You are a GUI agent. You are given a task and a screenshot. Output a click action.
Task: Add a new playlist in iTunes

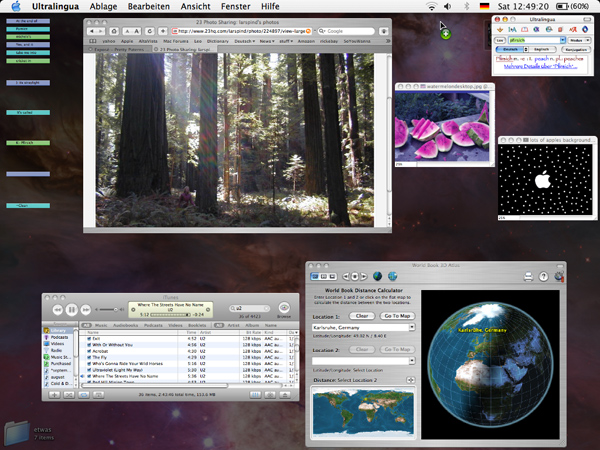click(54, 395)
